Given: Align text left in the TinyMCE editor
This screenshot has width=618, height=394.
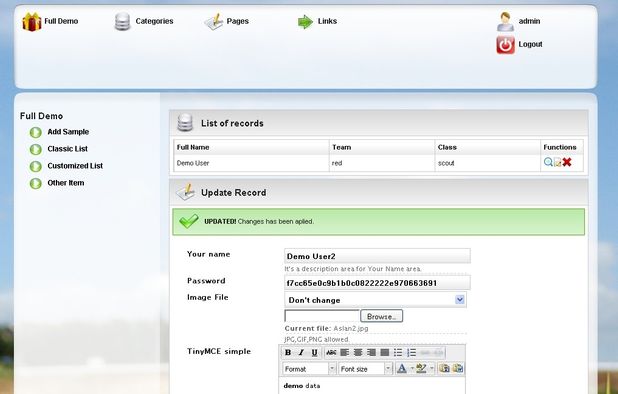Looking at the screenshot, I should (x=345, y=353).
